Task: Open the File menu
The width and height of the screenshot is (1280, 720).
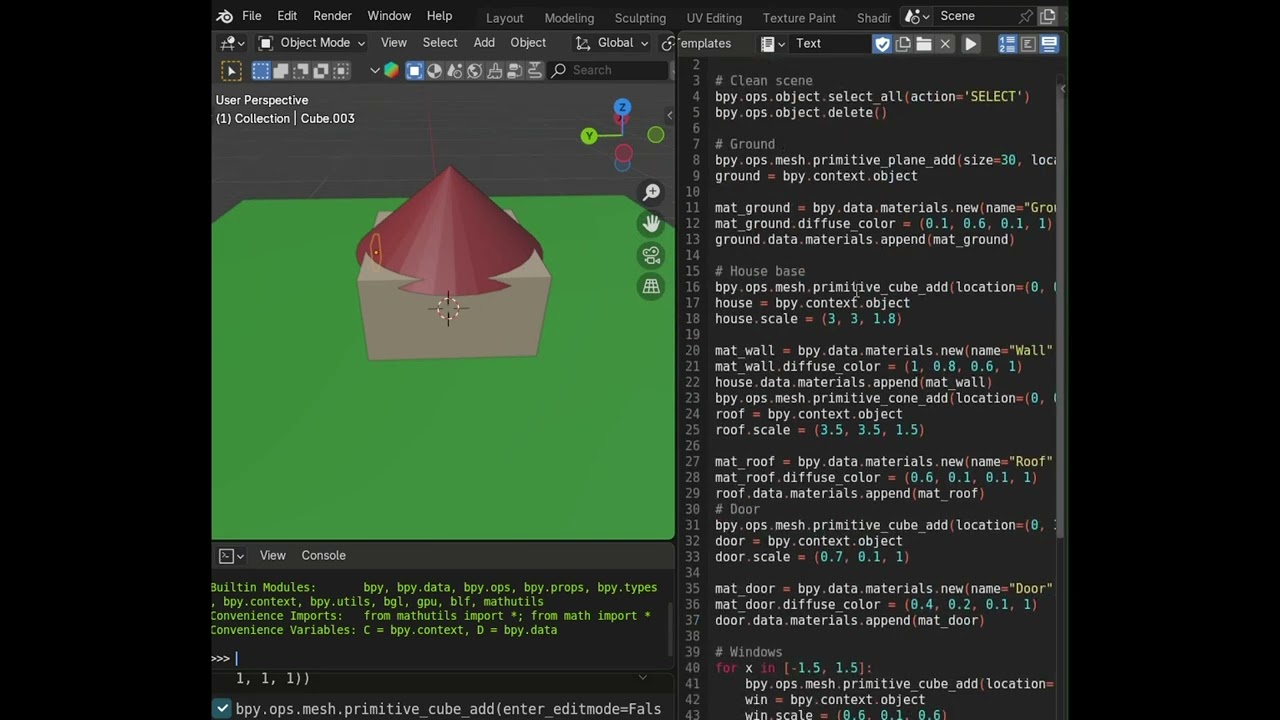Action: point(251,16)
